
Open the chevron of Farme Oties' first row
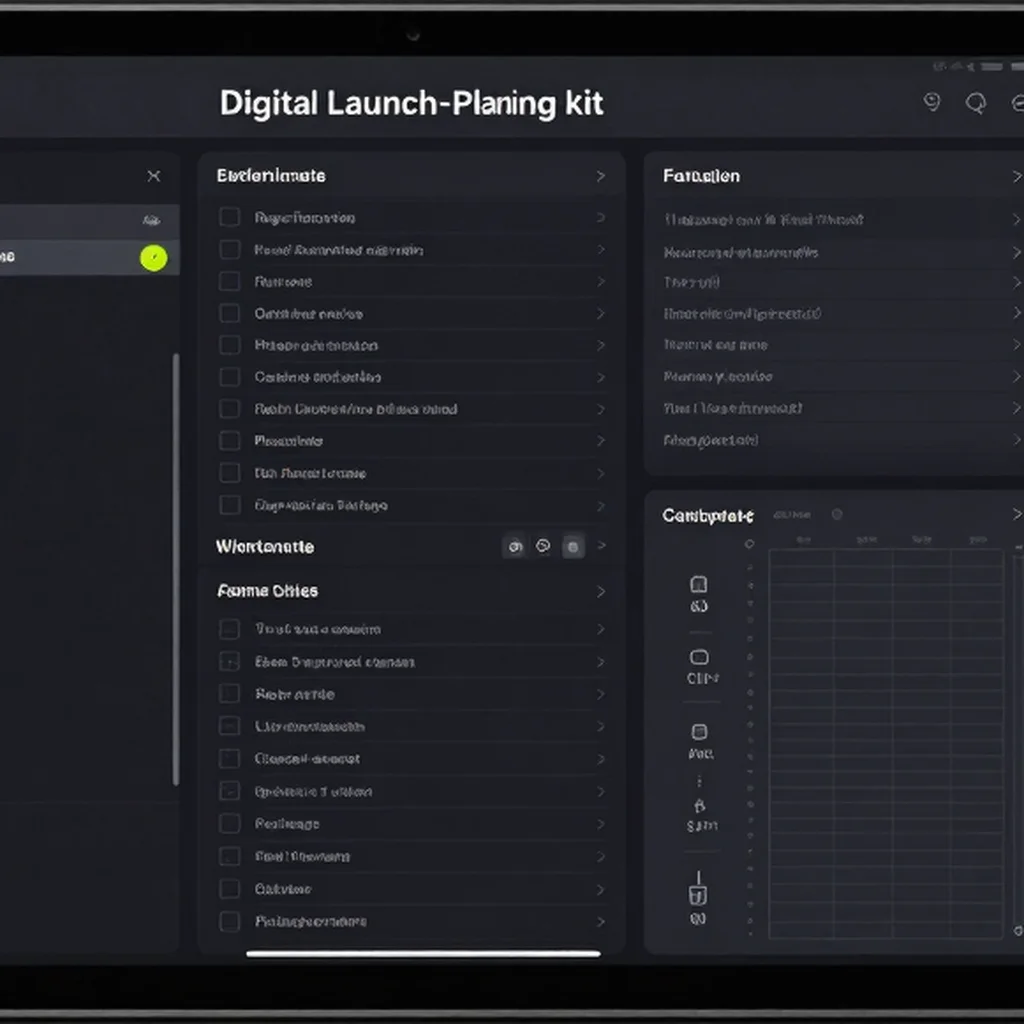[x=601, y=629]
